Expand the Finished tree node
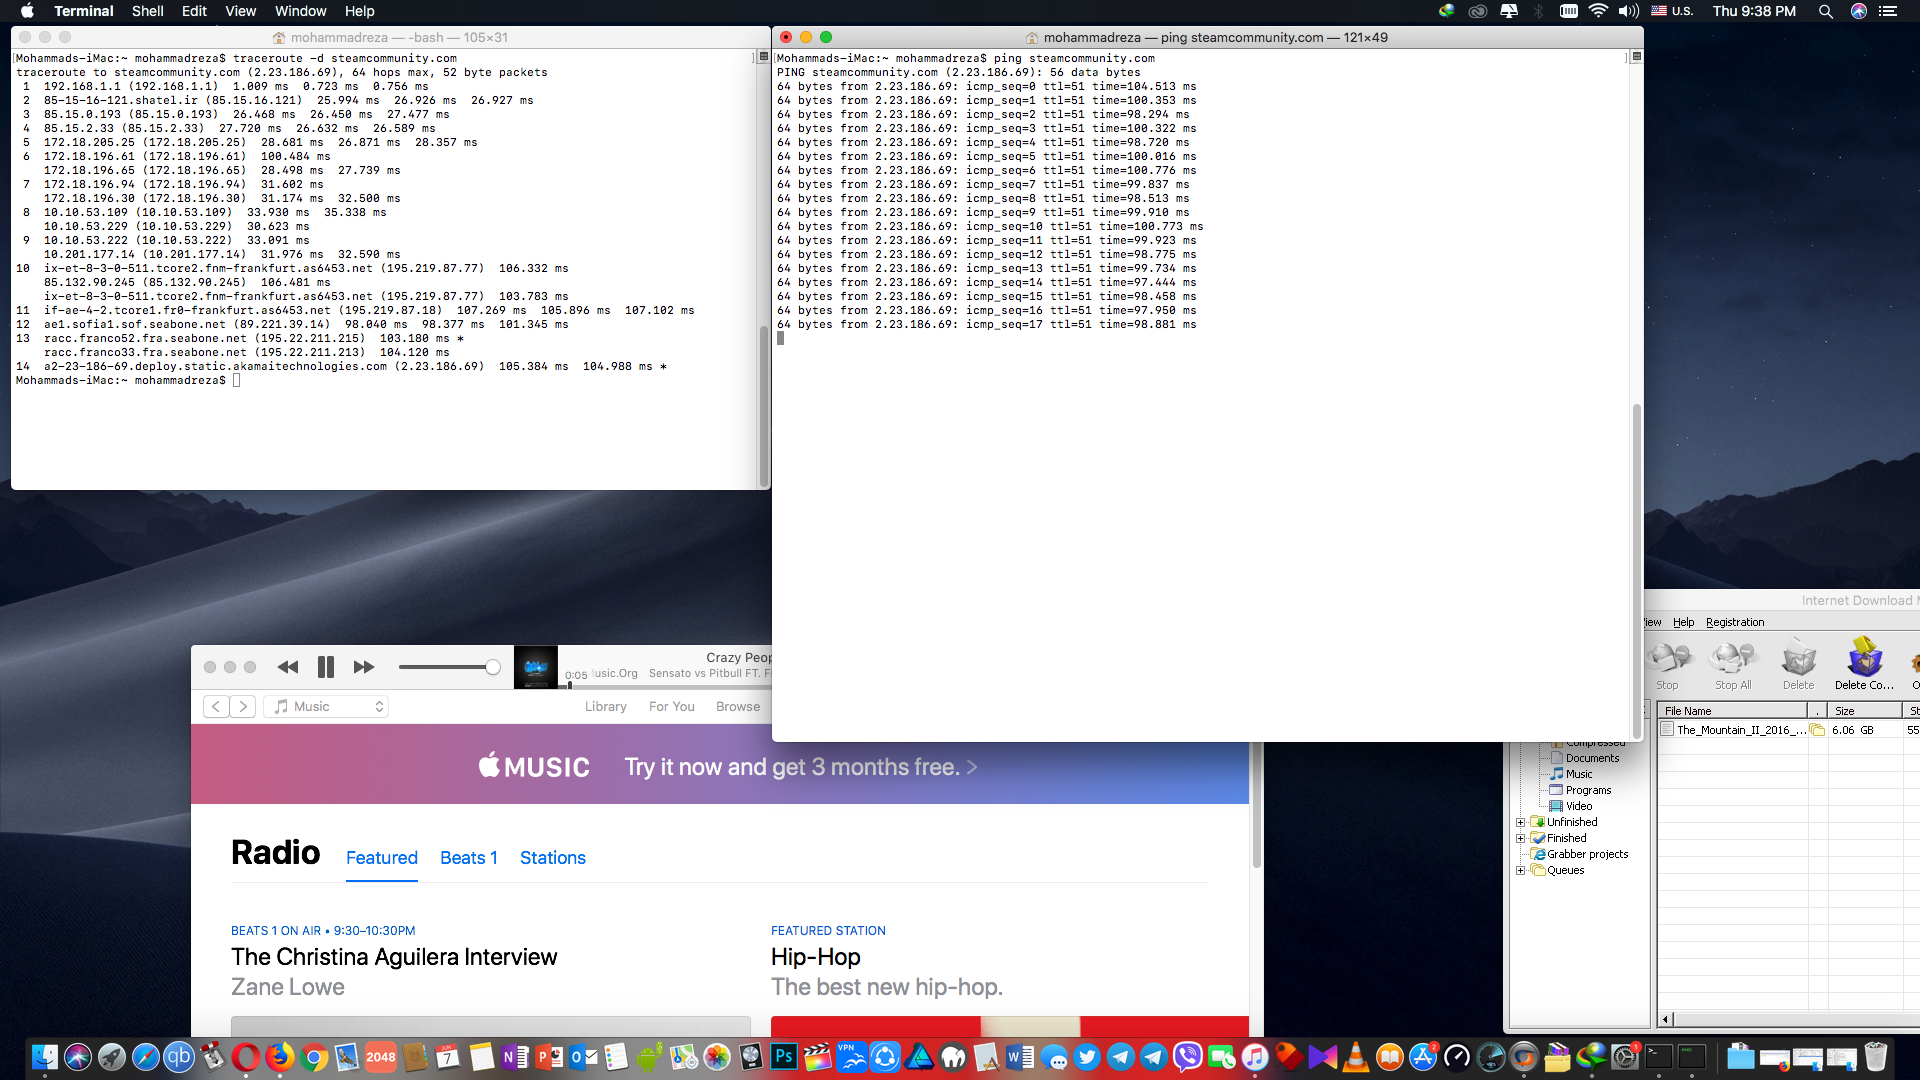 pyautogui.click(x=1520, y=838)
